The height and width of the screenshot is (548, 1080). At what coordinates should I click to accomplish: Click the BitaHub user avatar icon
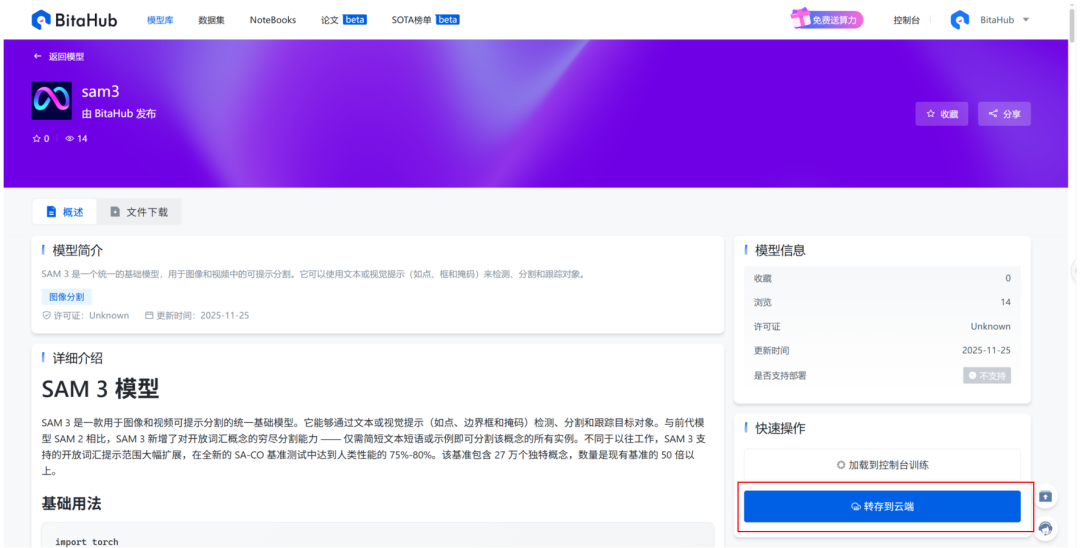(x=959, y=20)
